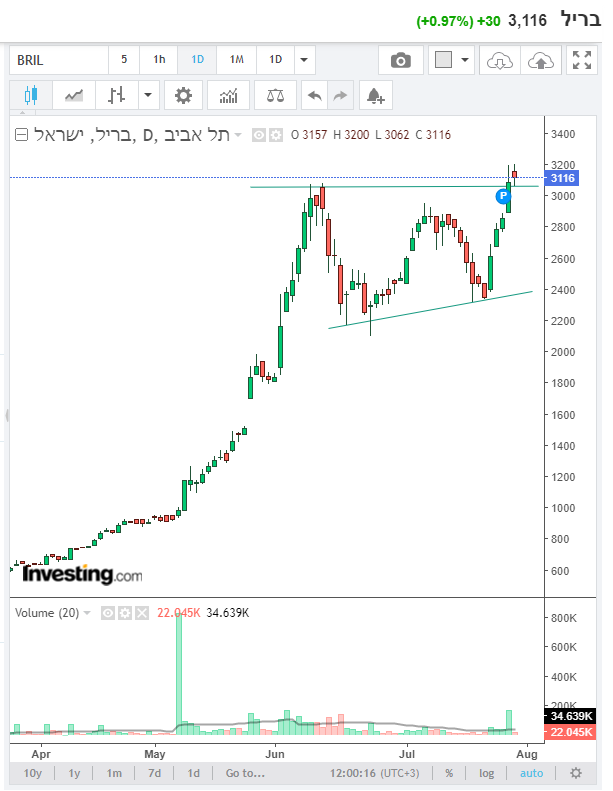613x791 pixels.
Task: Select candlestick chart style
Action: (31, 95)
